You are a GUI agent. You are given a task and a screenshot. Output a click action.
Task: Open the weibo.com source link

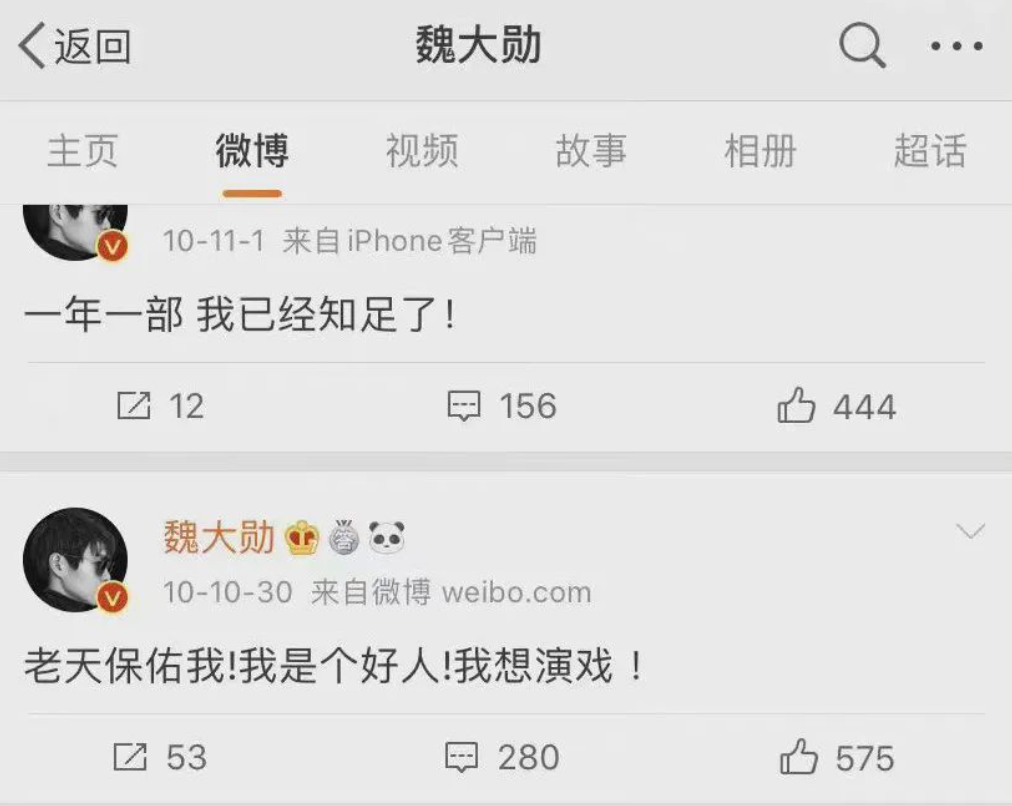516,592
